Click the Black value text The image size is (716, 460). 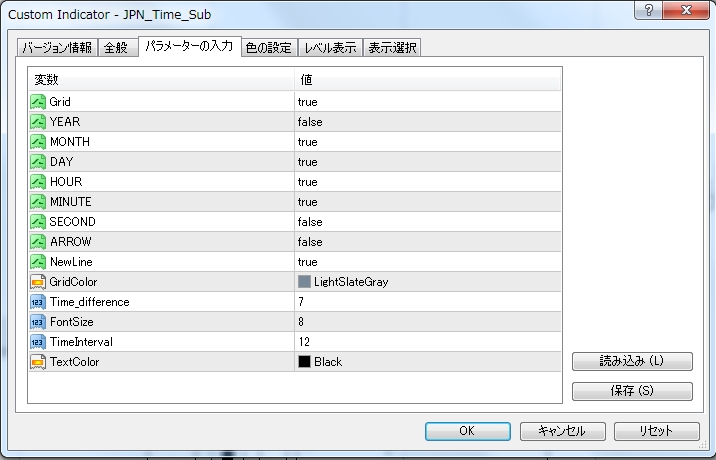(x=328, y=362)
